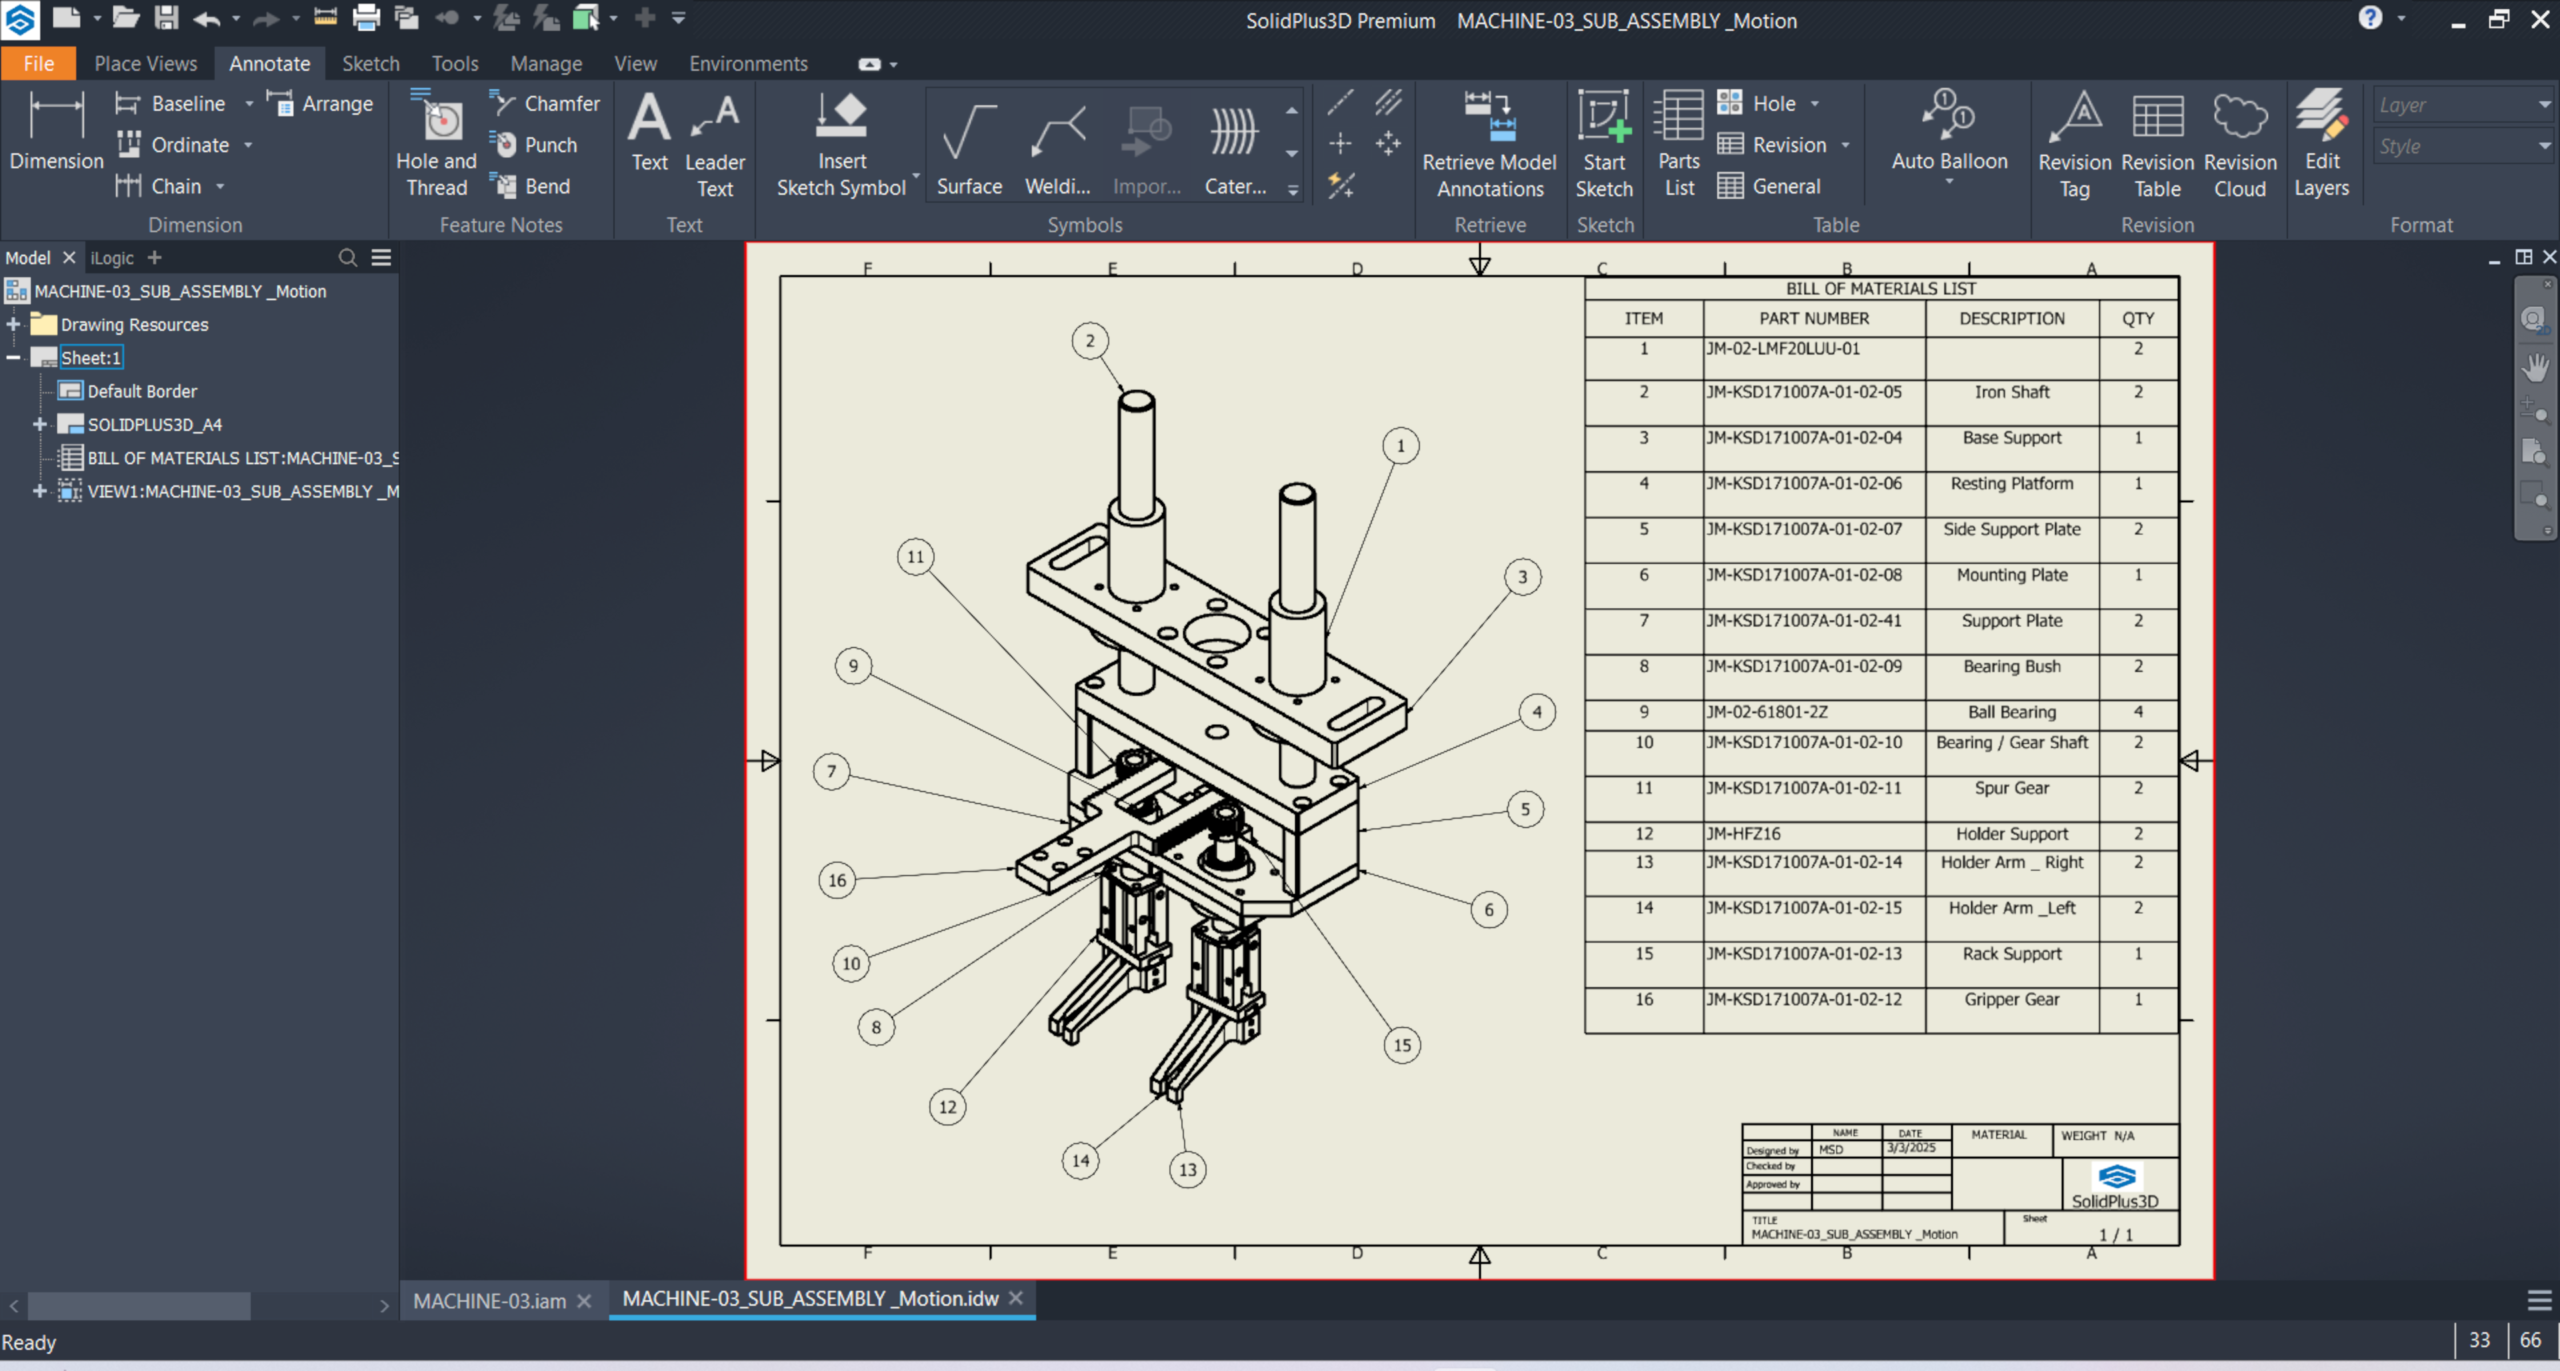
Task: Click Insert Sketch Symbol
Action: click(841, 145)
